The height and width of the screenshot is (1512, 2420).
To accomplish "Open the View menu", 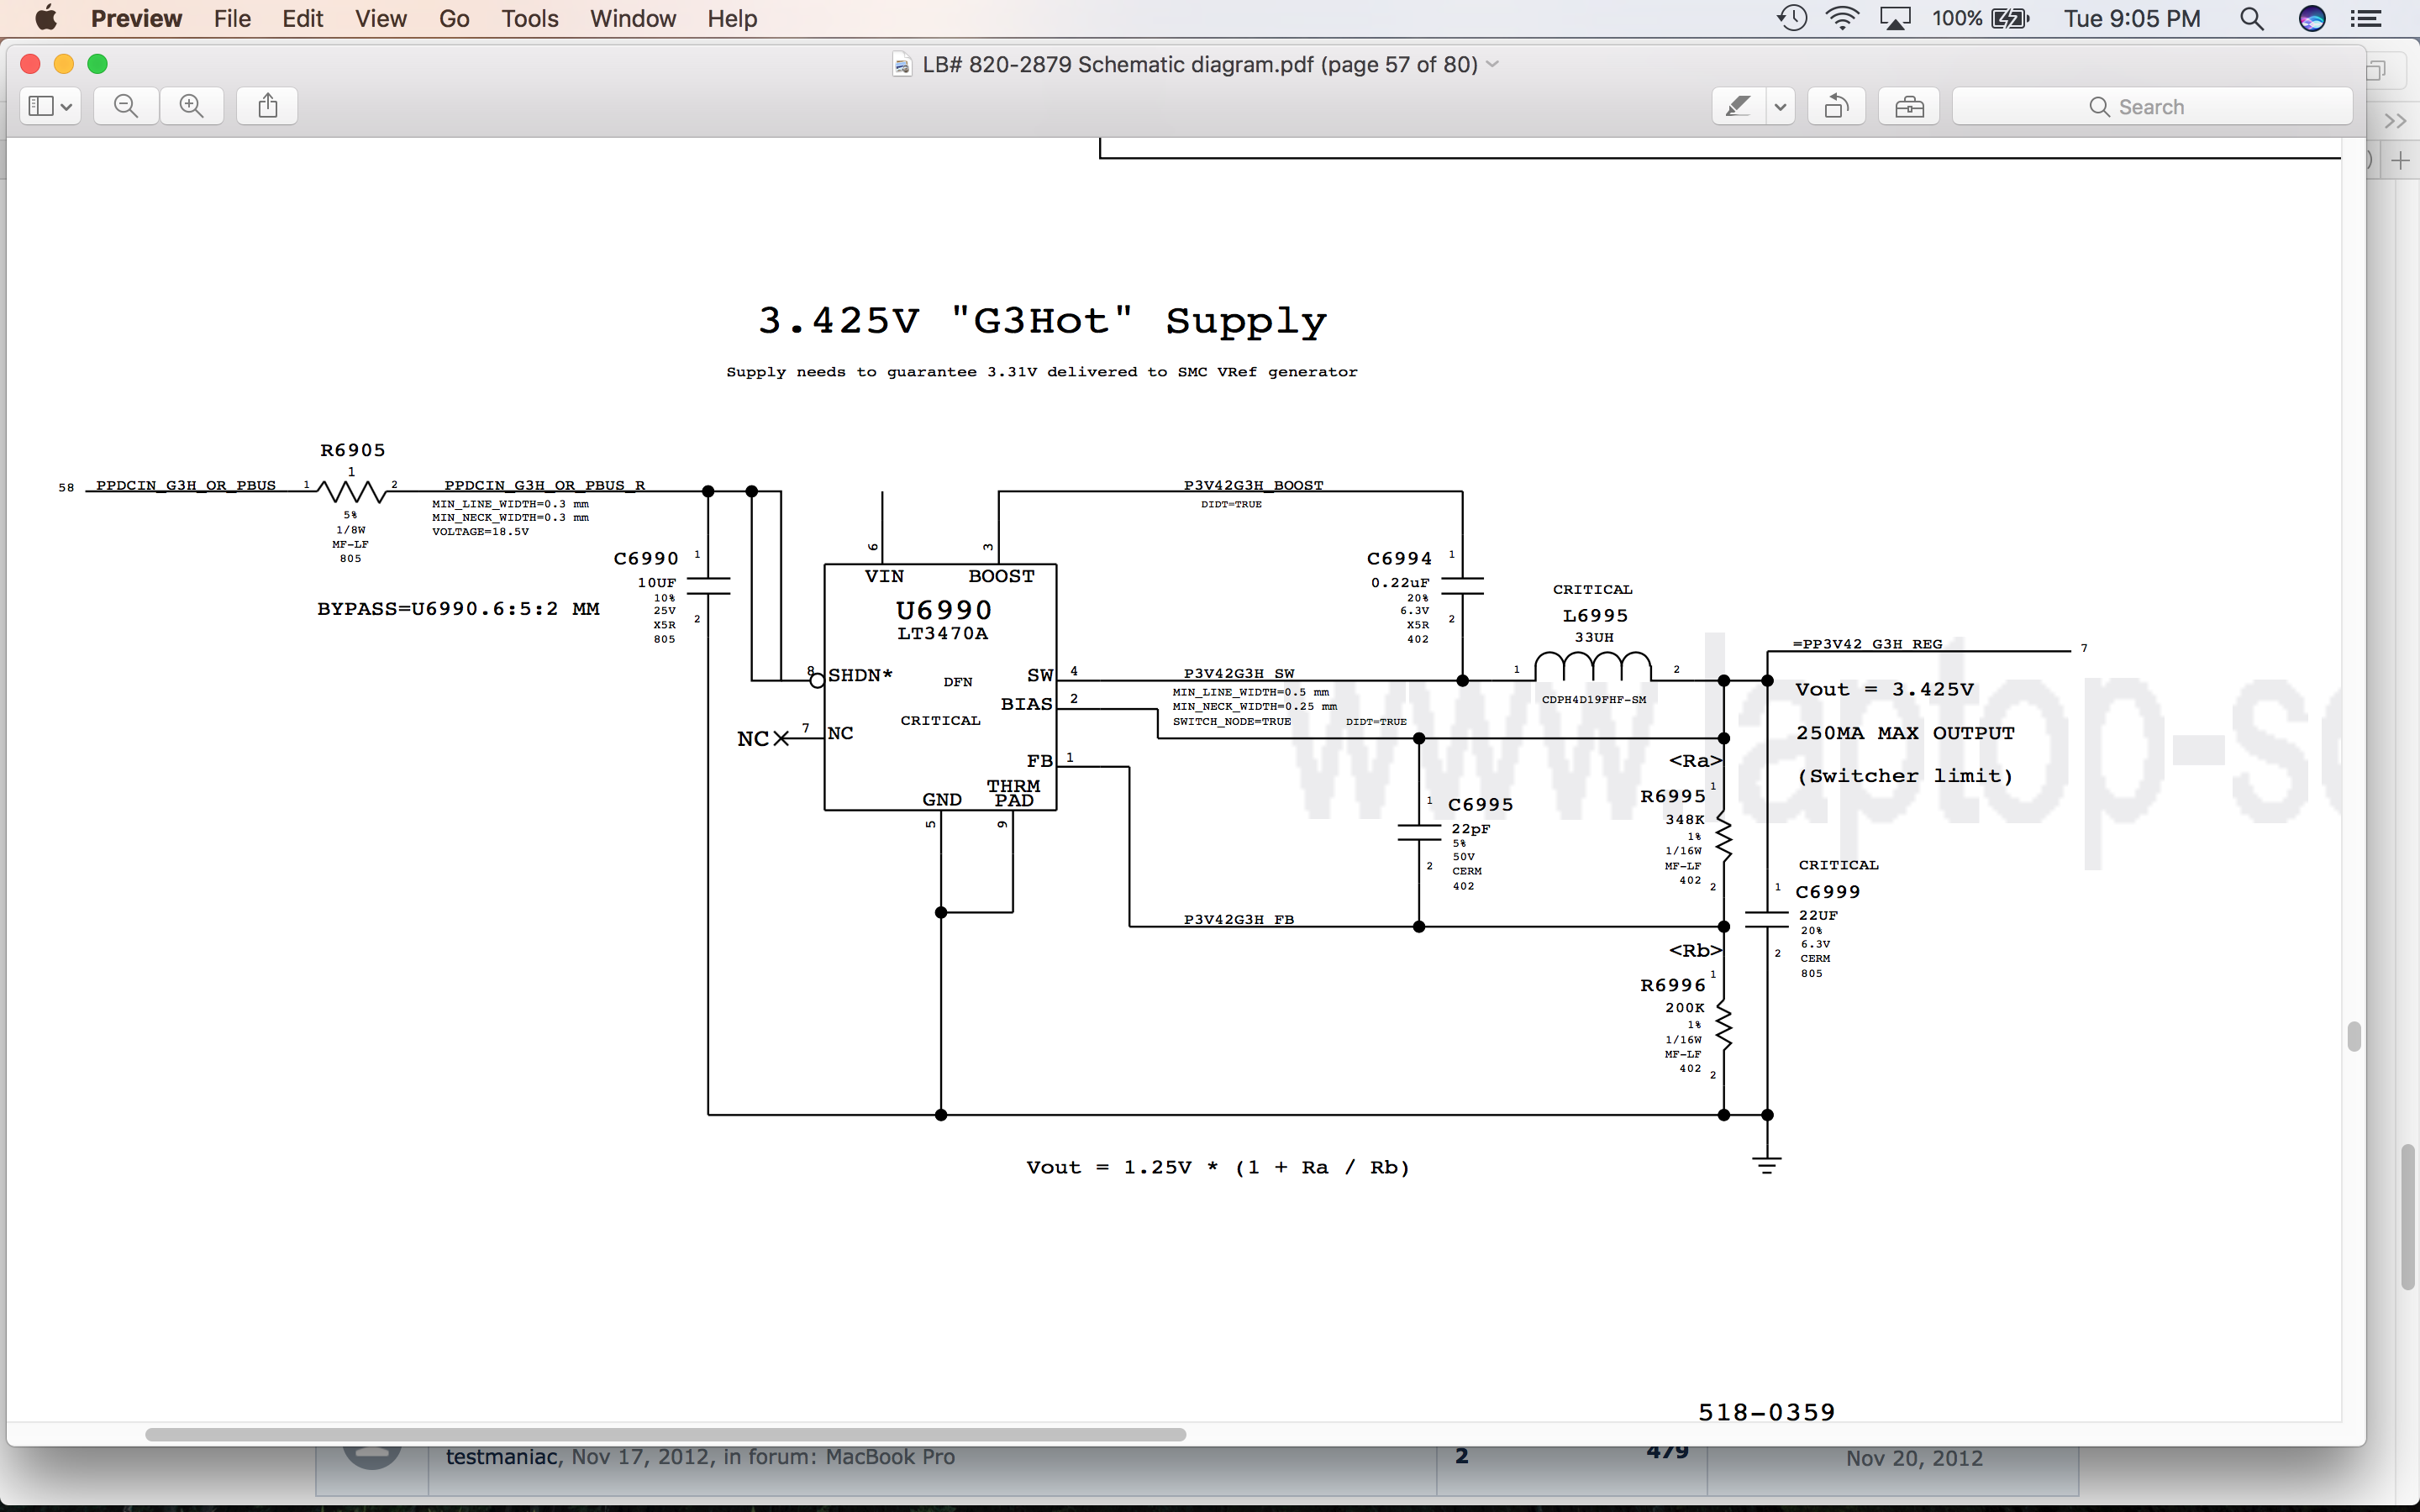I will (x=381, y=18).
